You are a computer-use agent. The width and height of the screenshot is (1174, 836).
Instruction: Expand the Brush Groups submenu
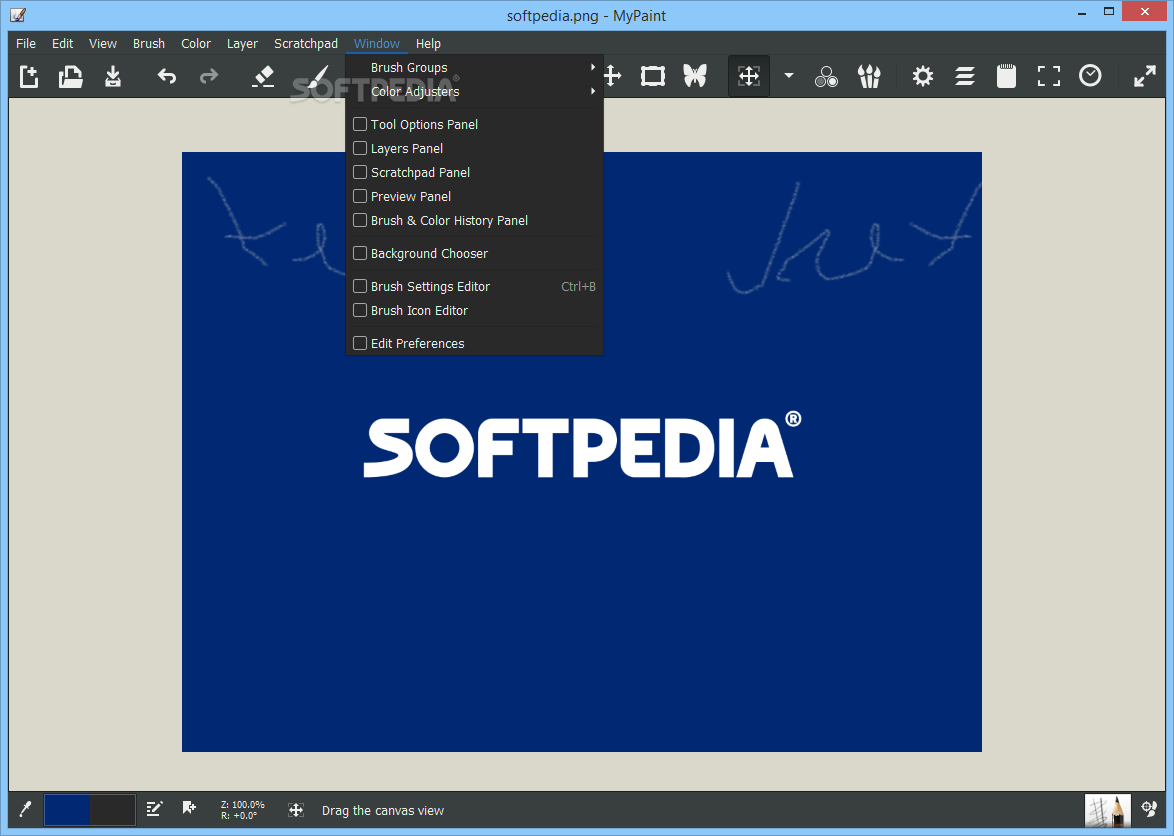pyautogui.click(x=475, y=67)
